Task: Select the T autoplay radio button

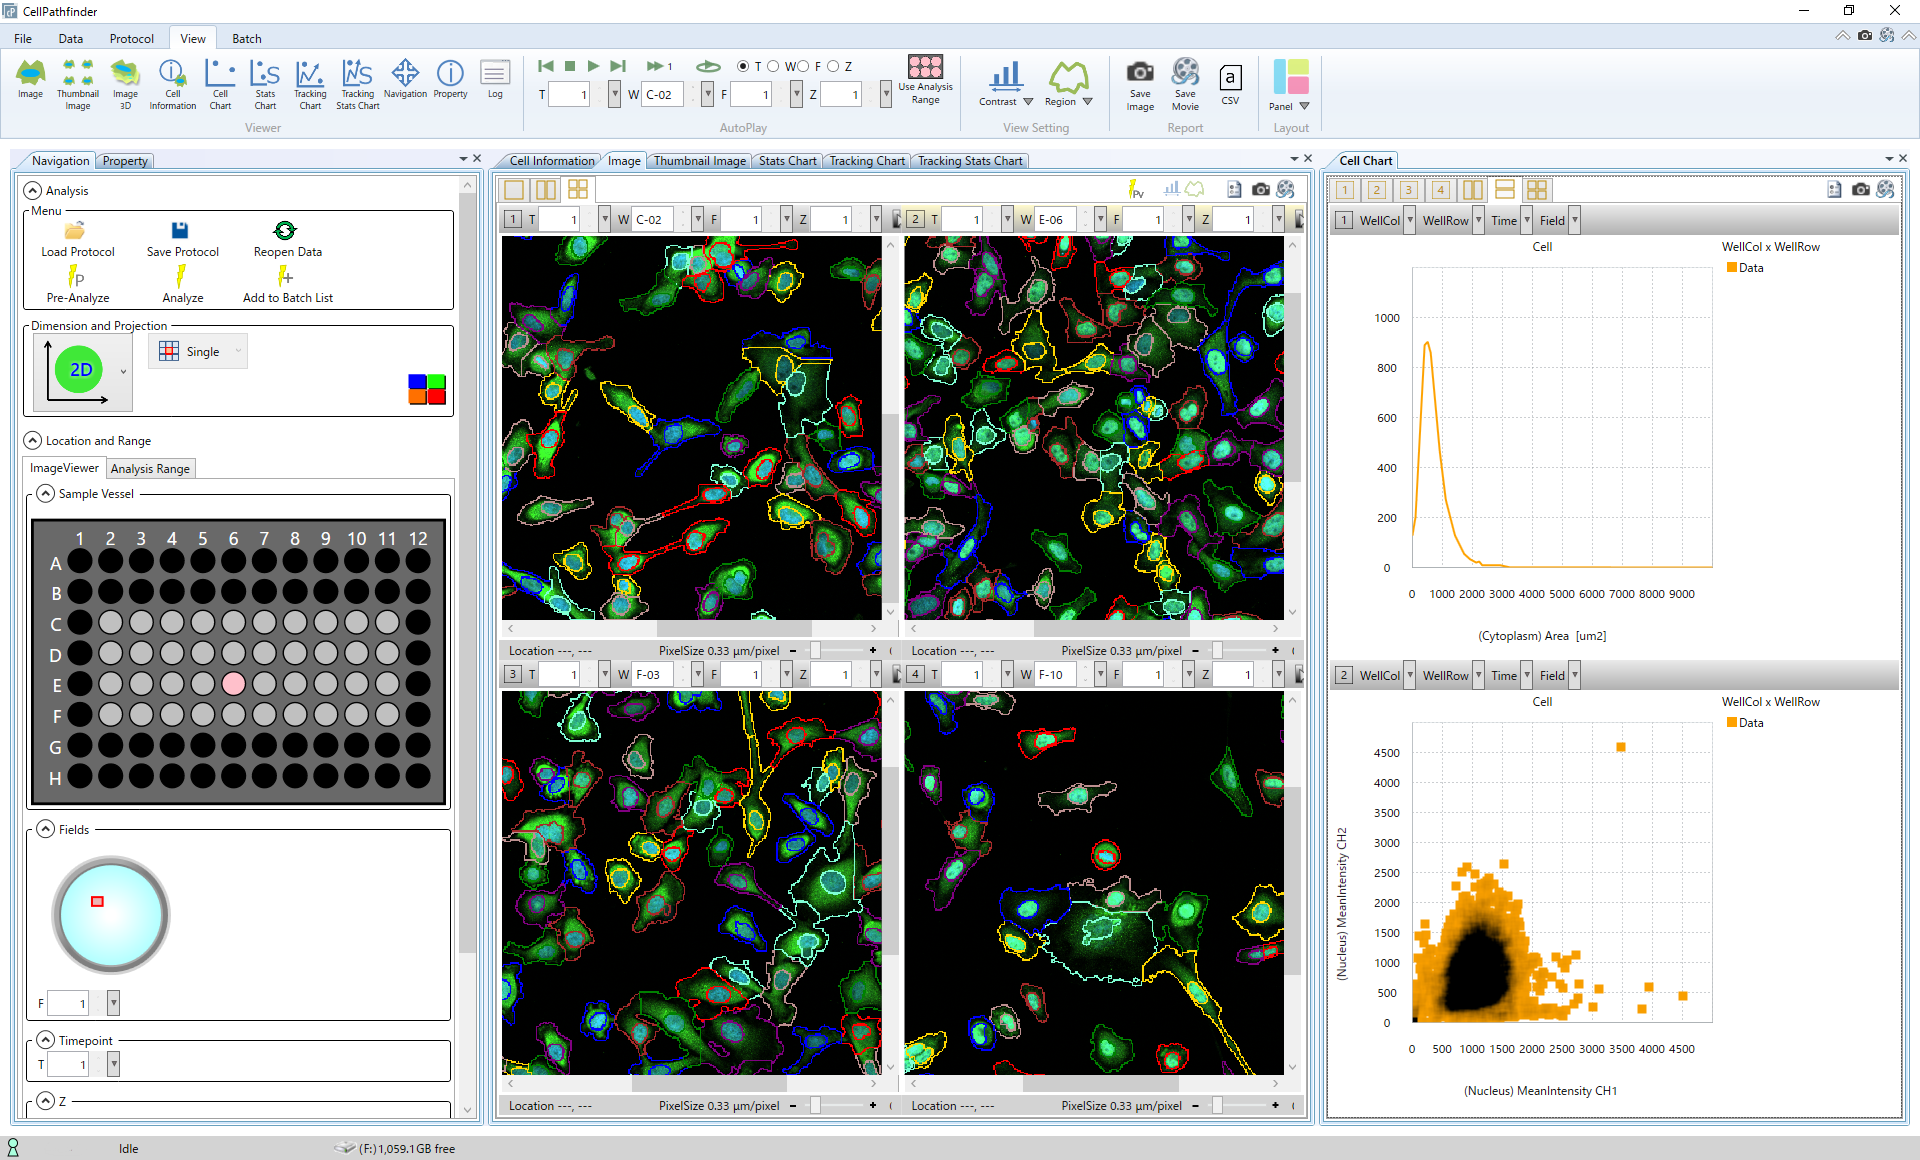Action: pos(743,66)
